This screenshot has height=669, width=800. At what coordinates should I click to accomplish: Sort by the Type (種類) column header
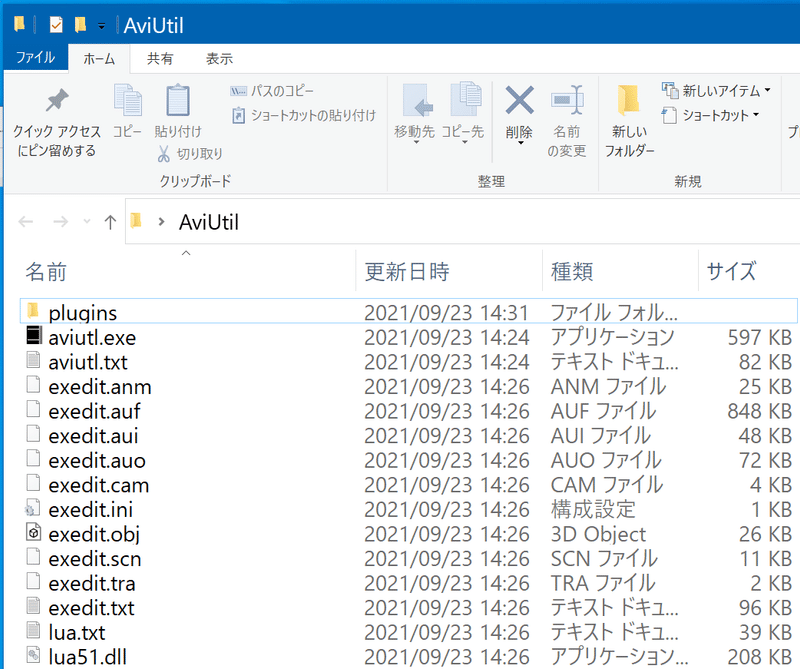[572, 271]
